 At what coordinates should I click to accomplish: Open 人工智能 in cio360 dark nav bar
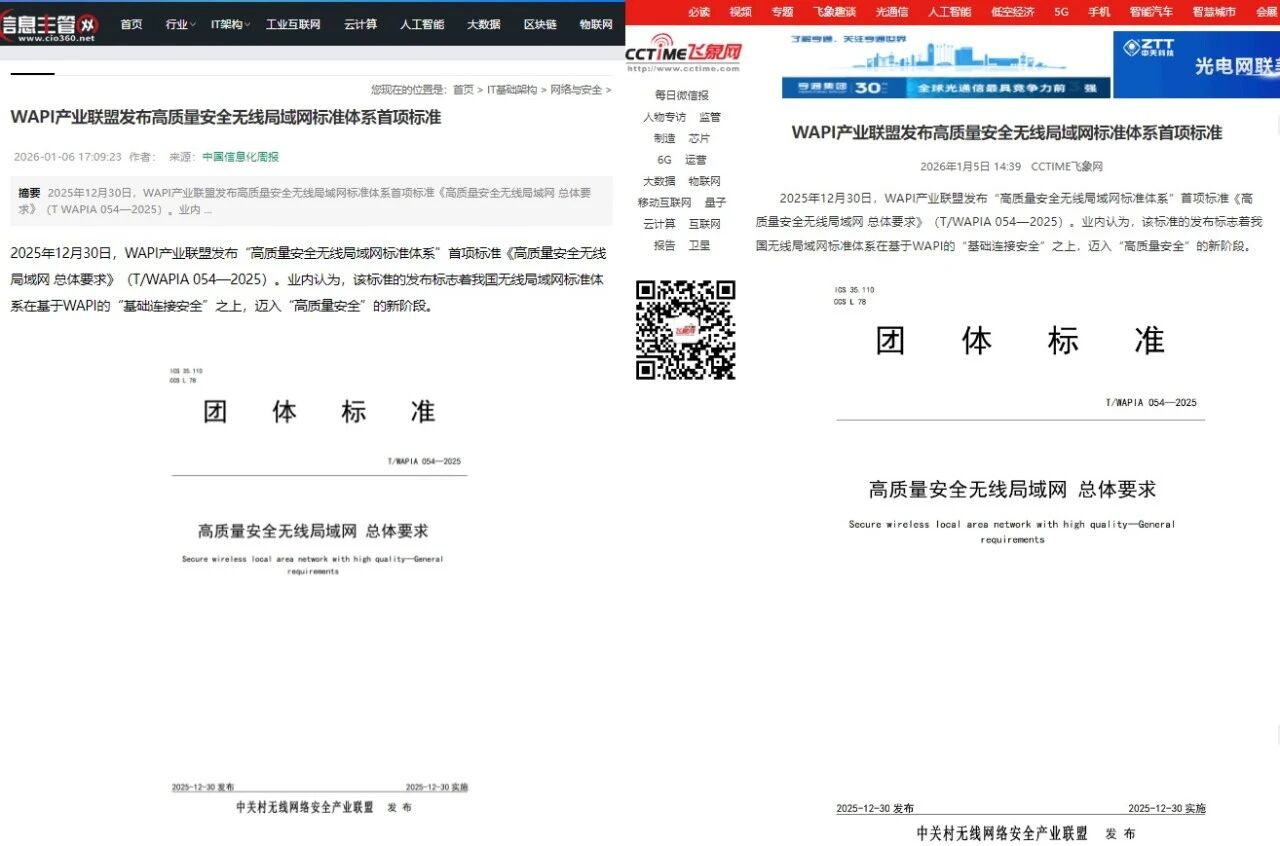coord(422,24)
